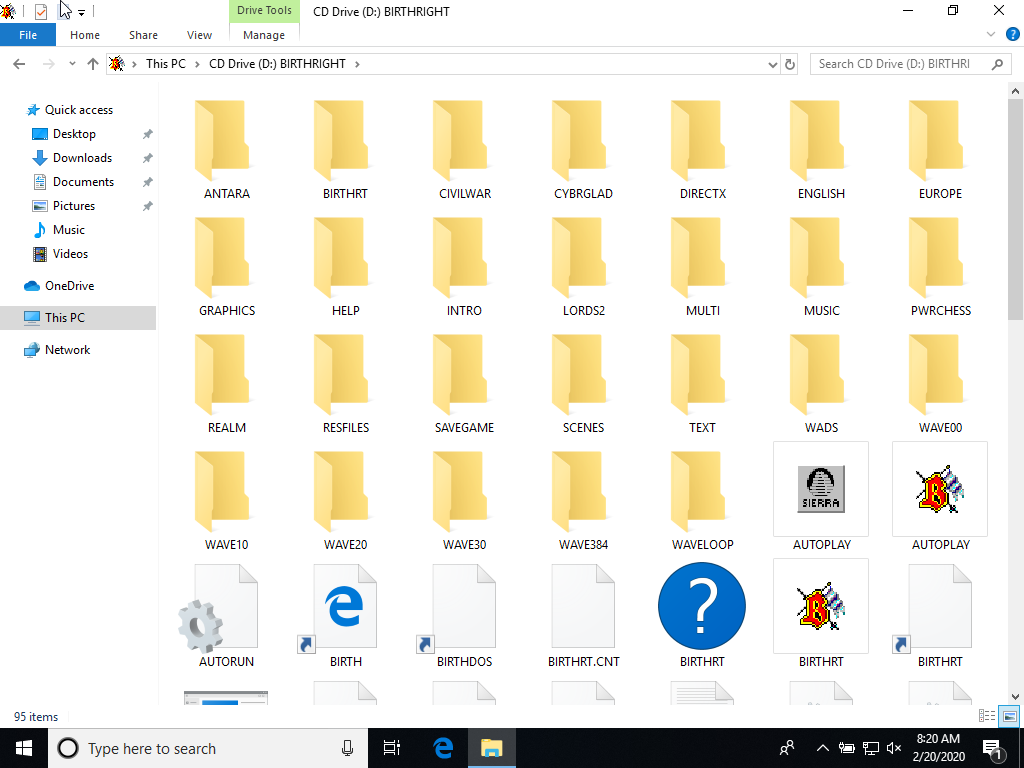Image resolution: width=1024 pixels, height=768 pixels.
Task: Select the HELP folder
Action: click(x=345, y=267)
